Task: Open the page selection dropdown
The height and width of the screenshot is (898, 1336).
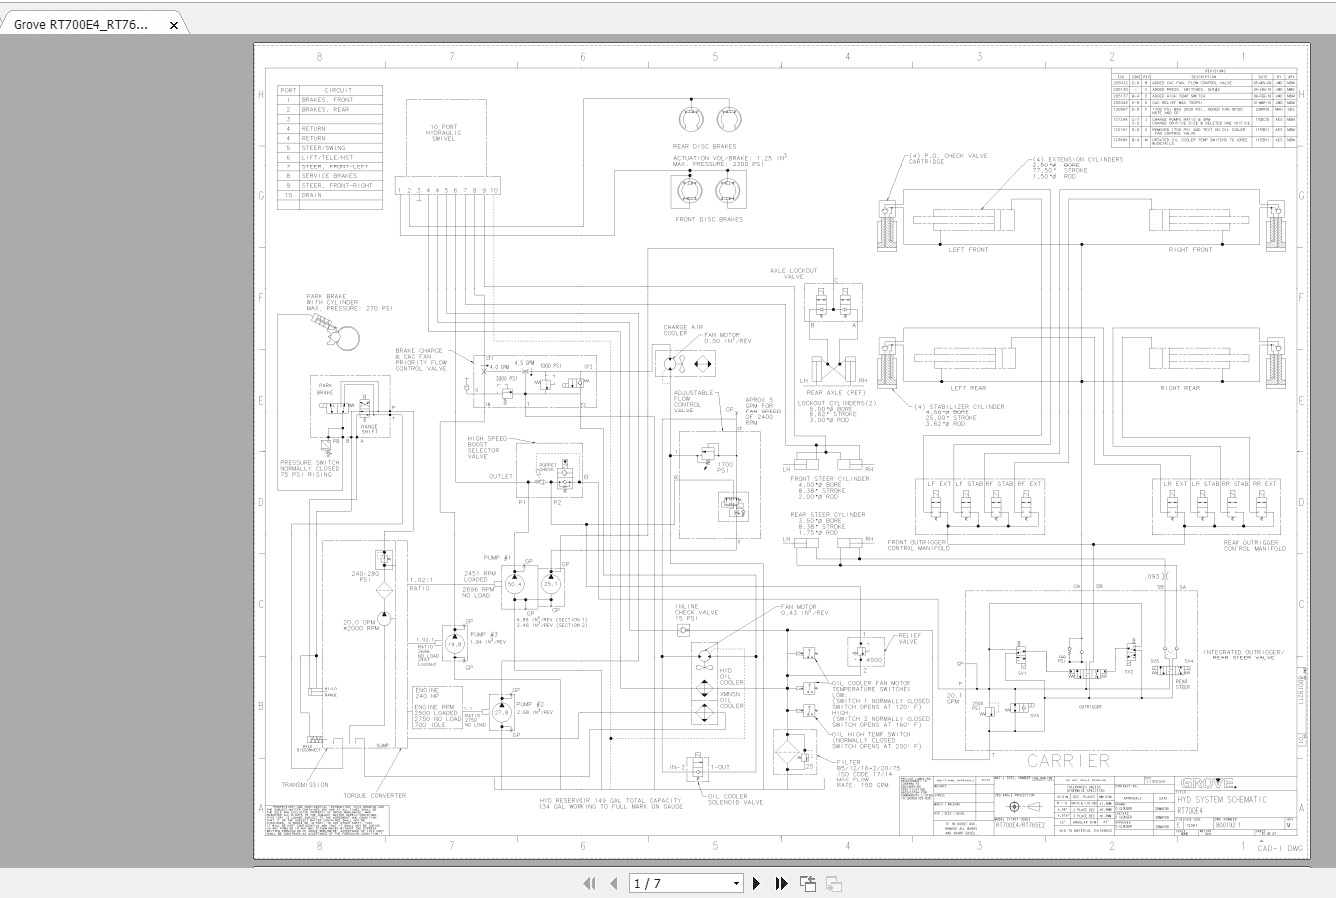Action: click(x=737, y=884)
